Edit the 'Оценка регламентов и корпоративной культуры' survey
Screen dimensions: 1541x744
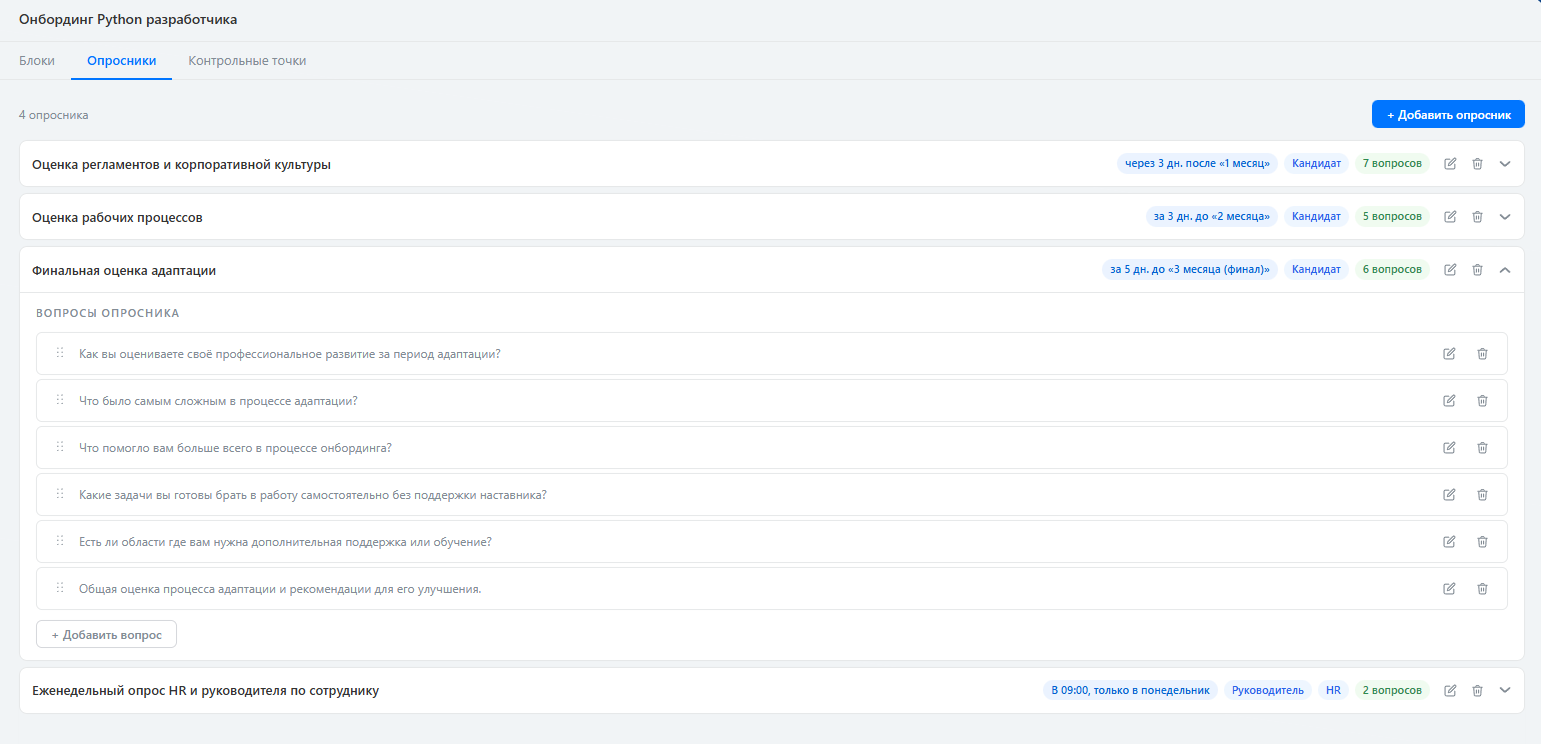[1450, 164]
